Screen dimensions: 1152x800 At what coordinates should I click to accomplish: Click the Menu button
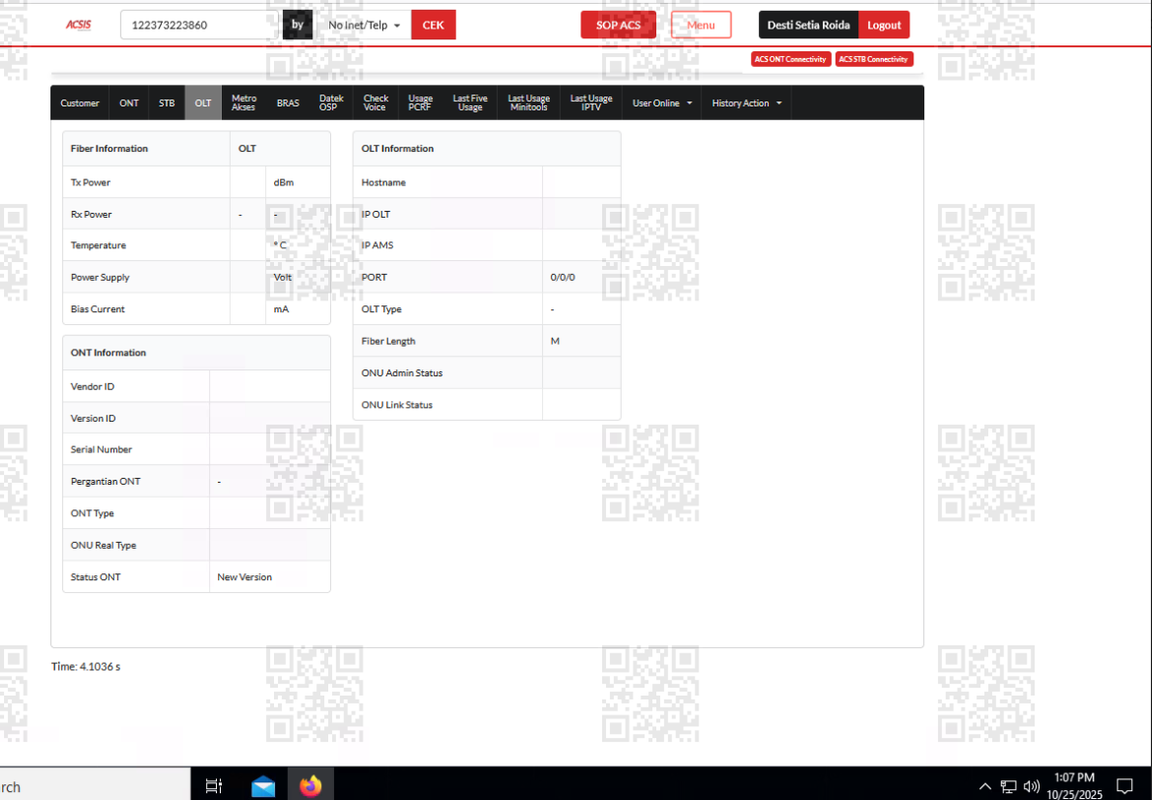[x=701, y=25]
